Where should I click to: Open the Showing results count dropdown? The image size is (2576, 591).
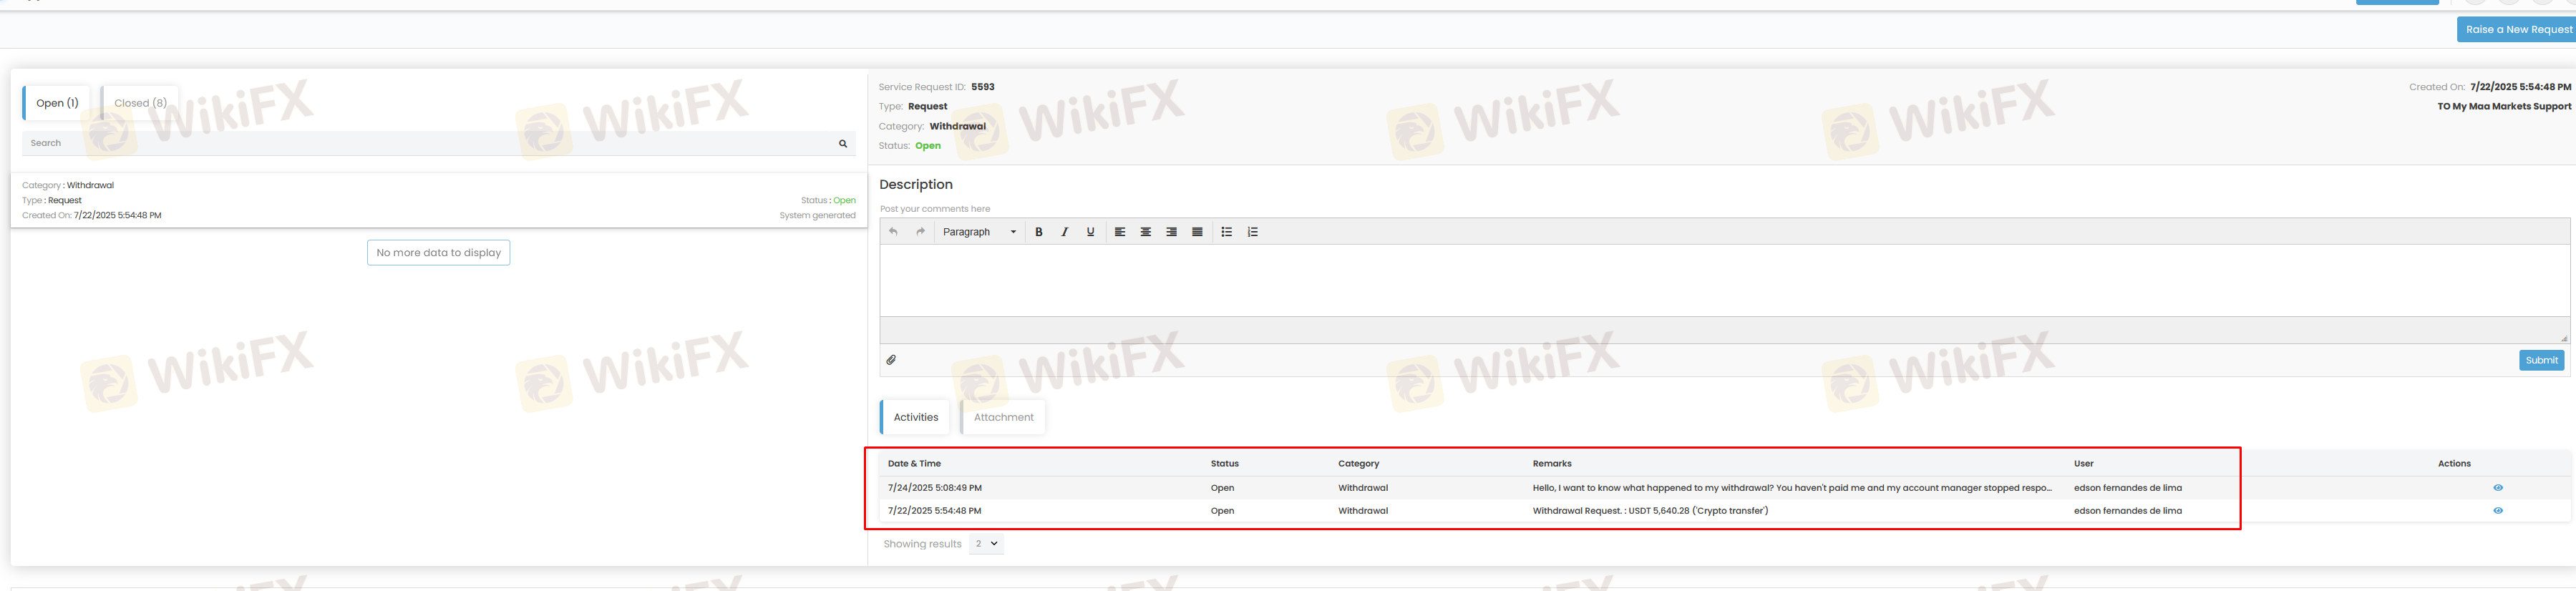pyautogui.click(x=986, y=544)
